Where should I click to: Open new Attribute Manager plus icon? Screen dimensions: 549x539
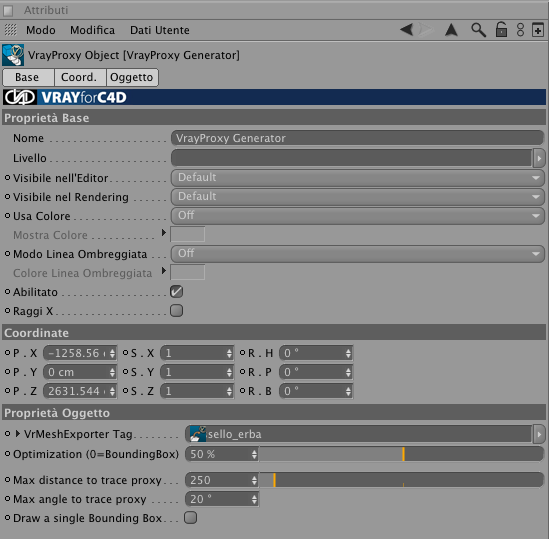pos(538,30)
